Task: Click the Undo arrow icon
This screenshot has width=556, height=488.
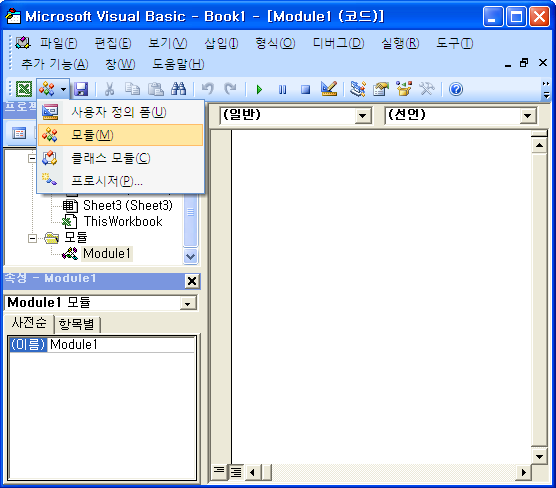Action: (208, 89)
